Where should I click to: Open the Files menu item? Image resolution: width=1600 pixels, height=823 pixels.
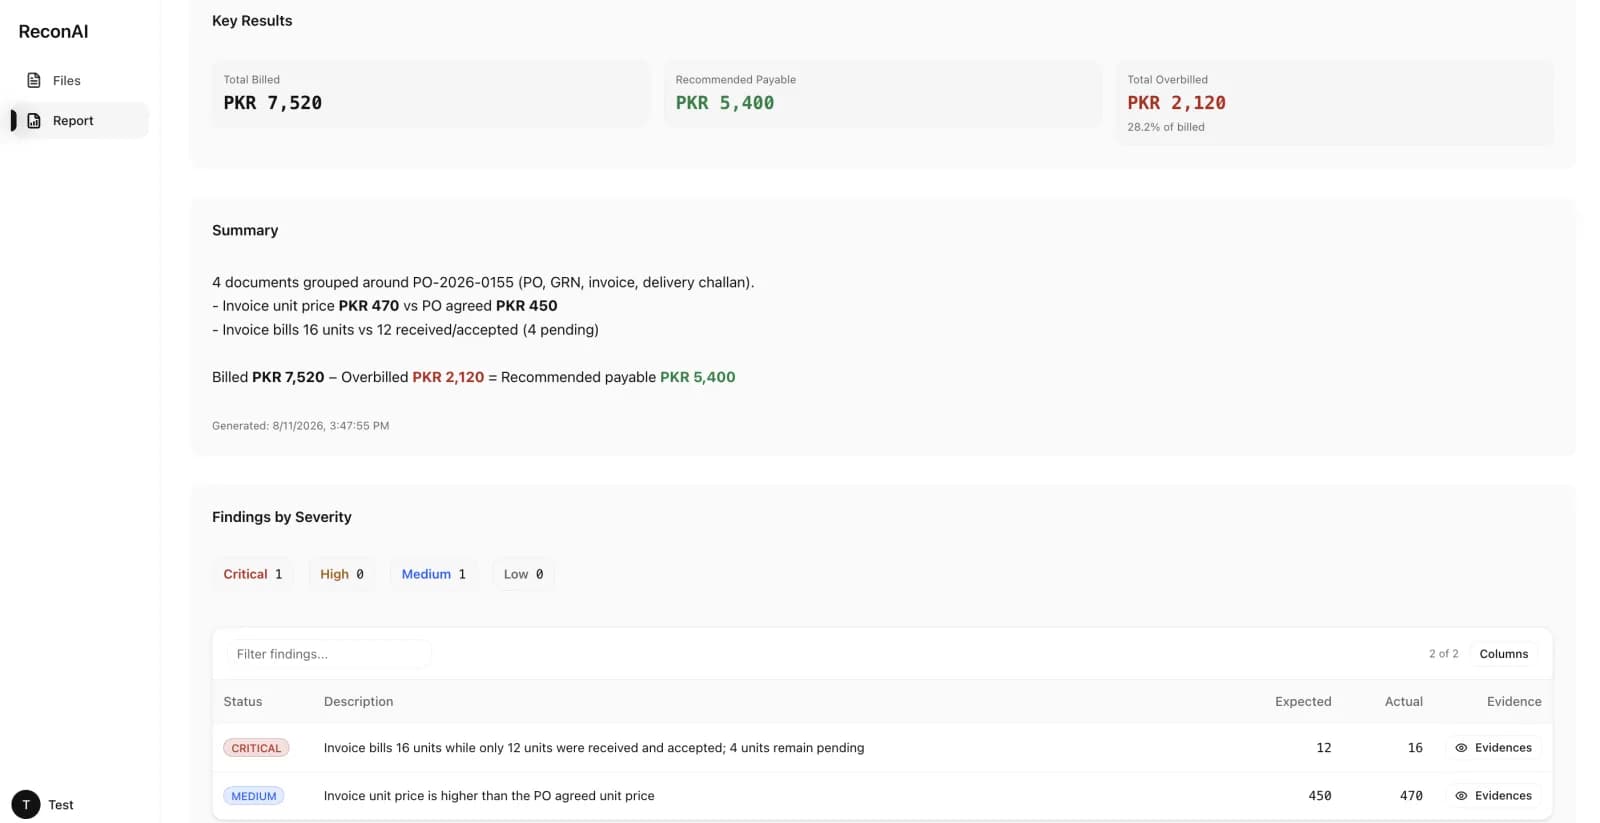[x=80, y=80]
